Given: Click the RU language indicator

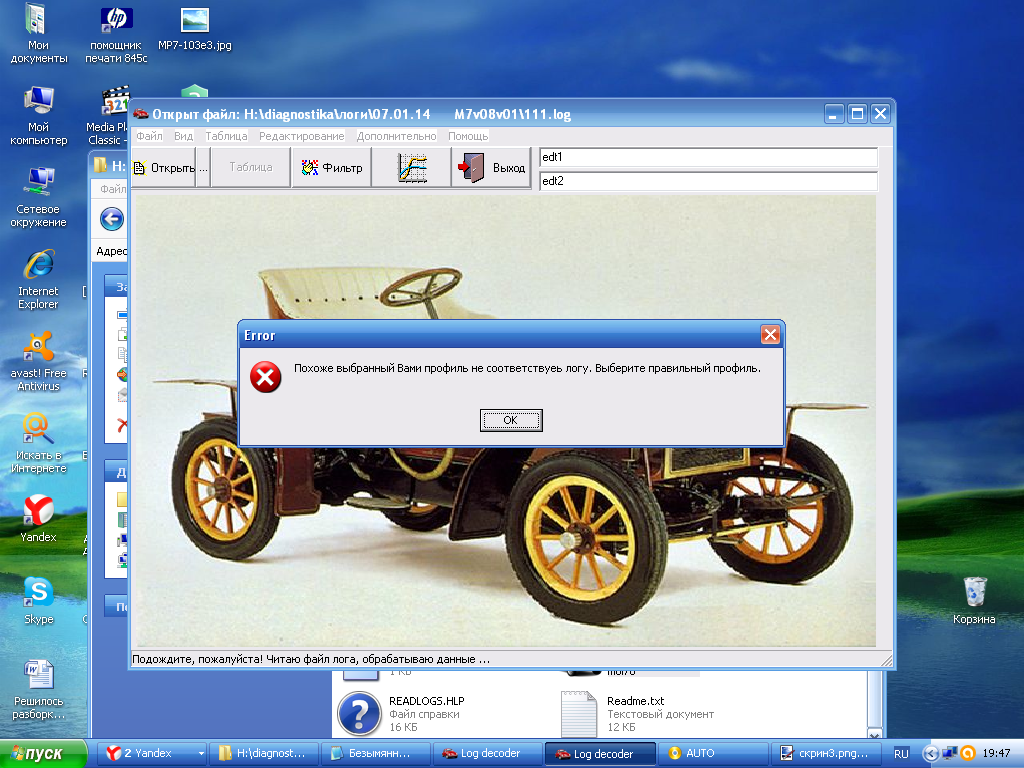Looking at the screenshot, I should 901,754.
